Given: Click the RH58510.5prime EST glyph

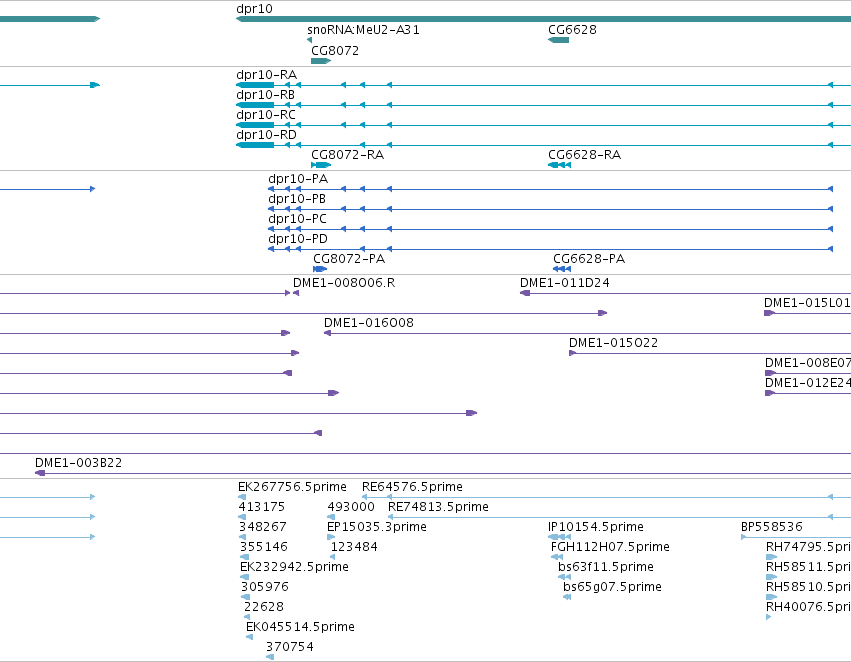Looking at the screenshot, I should coord(771,597).
